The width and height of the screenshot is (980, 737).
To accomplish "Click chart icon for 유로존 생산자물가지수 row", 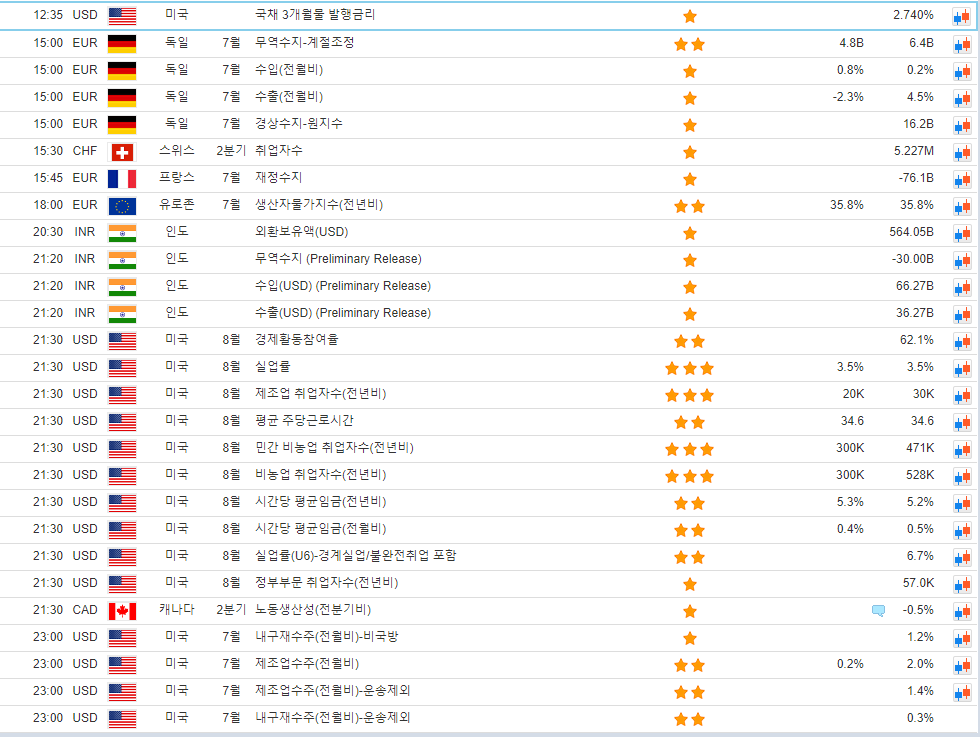I will click(x=962, y=206).
